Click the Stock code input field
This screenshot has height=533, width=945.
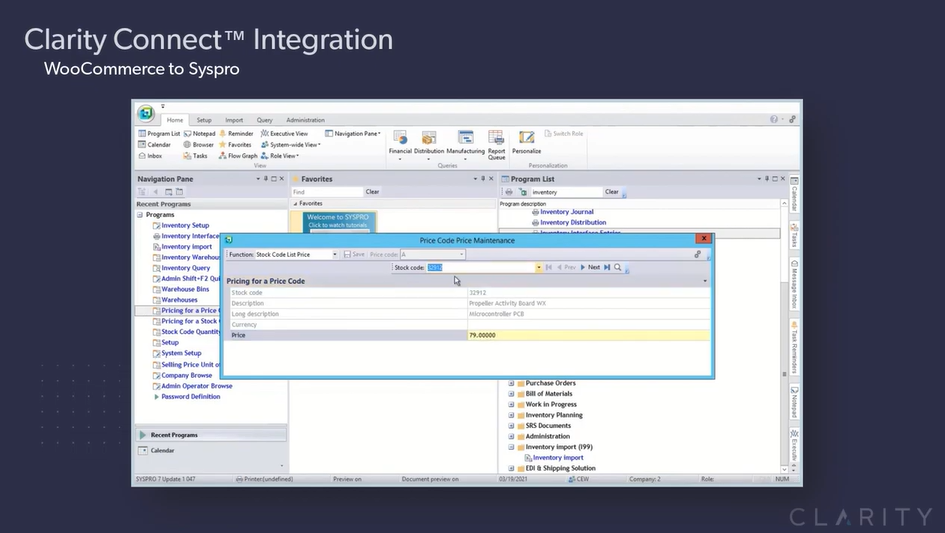481,268
